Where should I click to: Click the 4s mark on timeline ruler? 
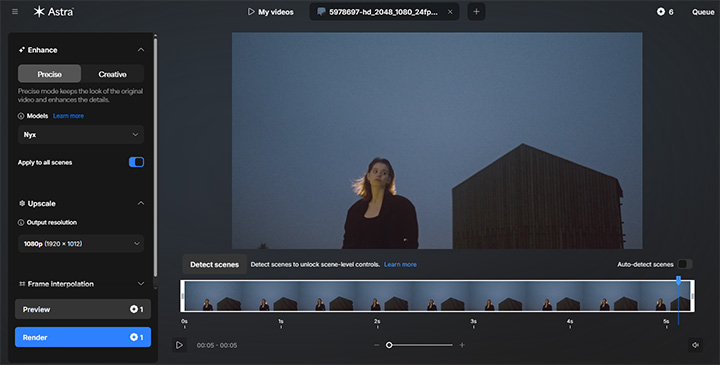570,322
